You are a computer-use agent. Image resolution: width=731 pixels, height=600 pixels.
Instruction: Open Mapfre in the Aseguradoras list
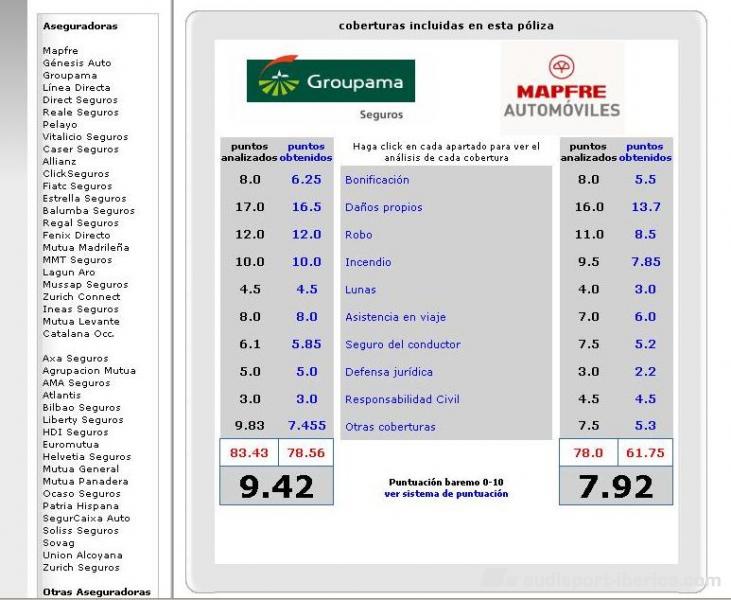tap(60, 50)
